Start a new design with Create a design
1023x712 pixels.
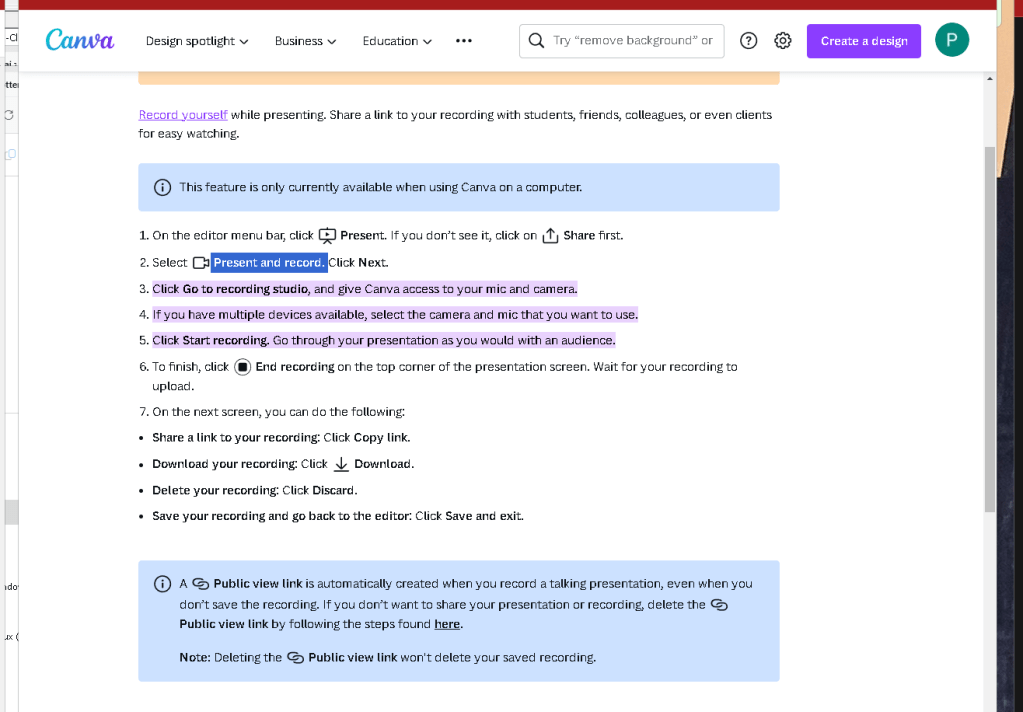864,40
